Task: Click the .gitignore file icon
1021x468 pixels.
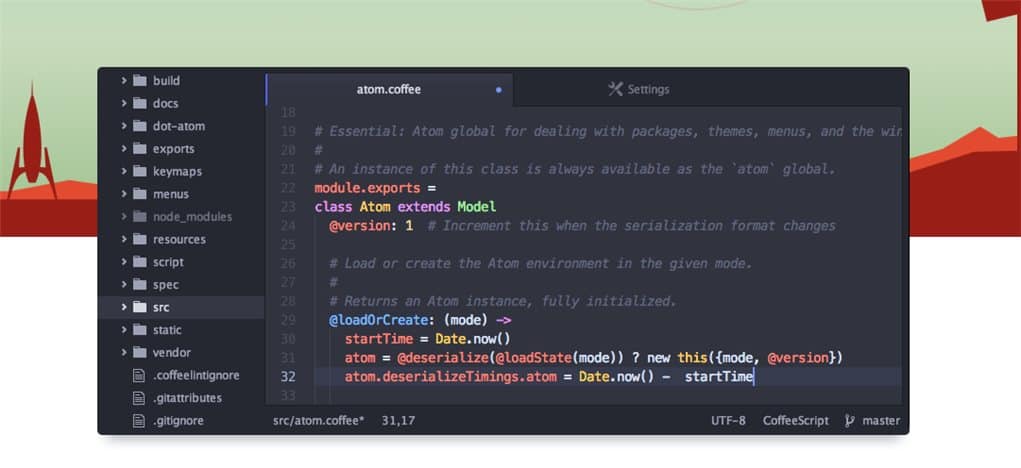Action: [138, 420]
